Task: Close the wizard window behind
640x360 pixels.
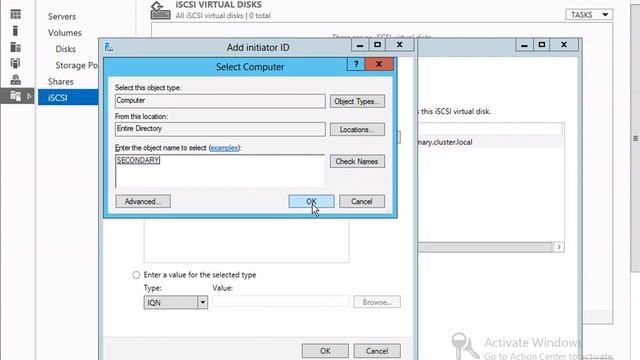Action: pyautogui.click(x=564, y=45)
